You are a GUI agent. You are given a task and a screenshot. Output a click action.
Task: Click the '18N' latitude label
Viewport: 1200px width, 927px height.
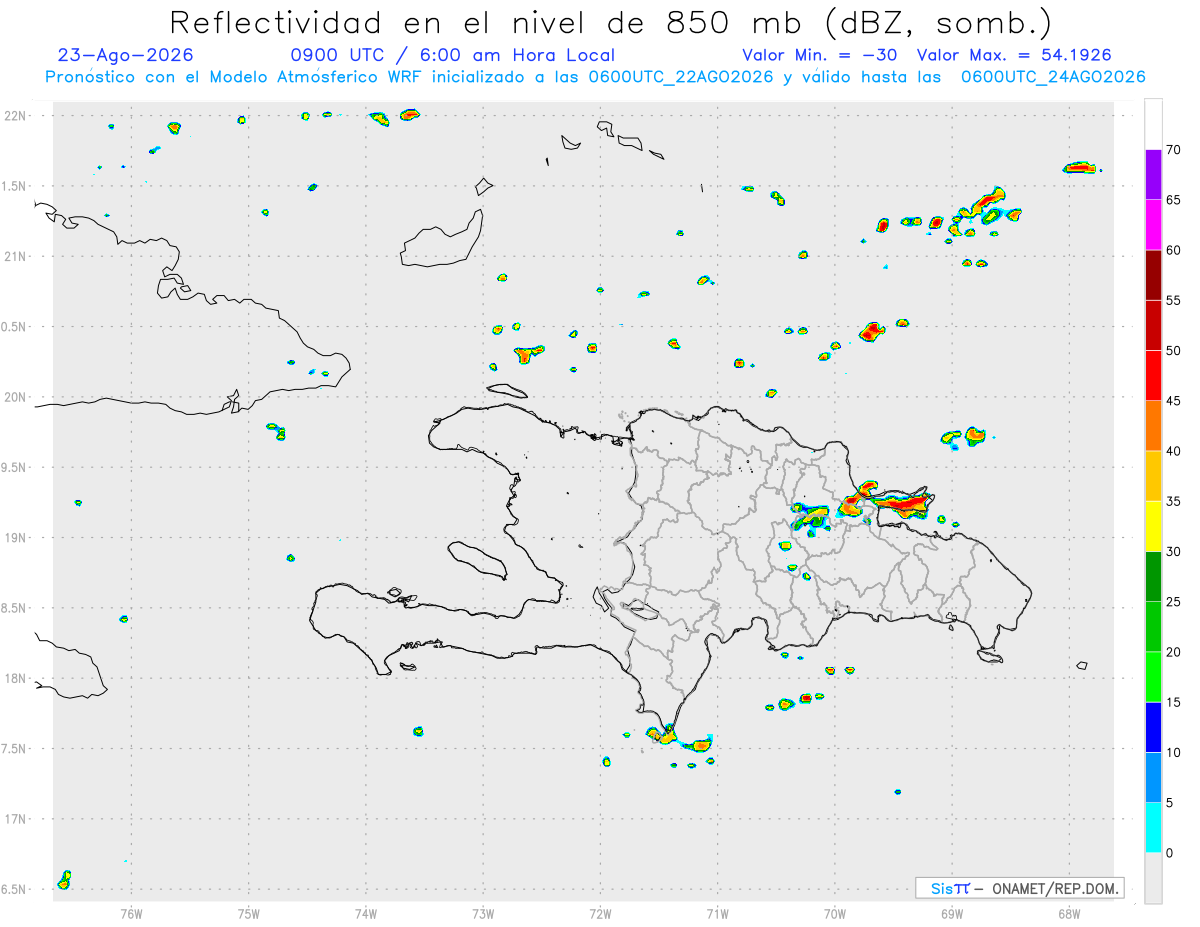(17, 678)
